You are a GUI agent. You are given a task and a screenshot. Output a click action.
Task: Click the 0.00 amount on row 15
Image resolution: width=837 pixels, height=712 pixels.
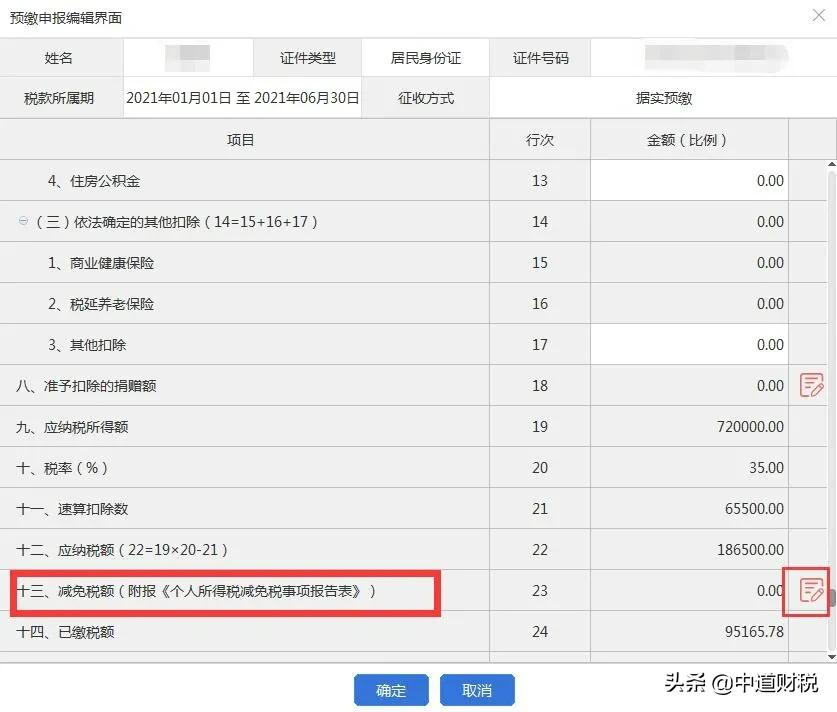770,263
